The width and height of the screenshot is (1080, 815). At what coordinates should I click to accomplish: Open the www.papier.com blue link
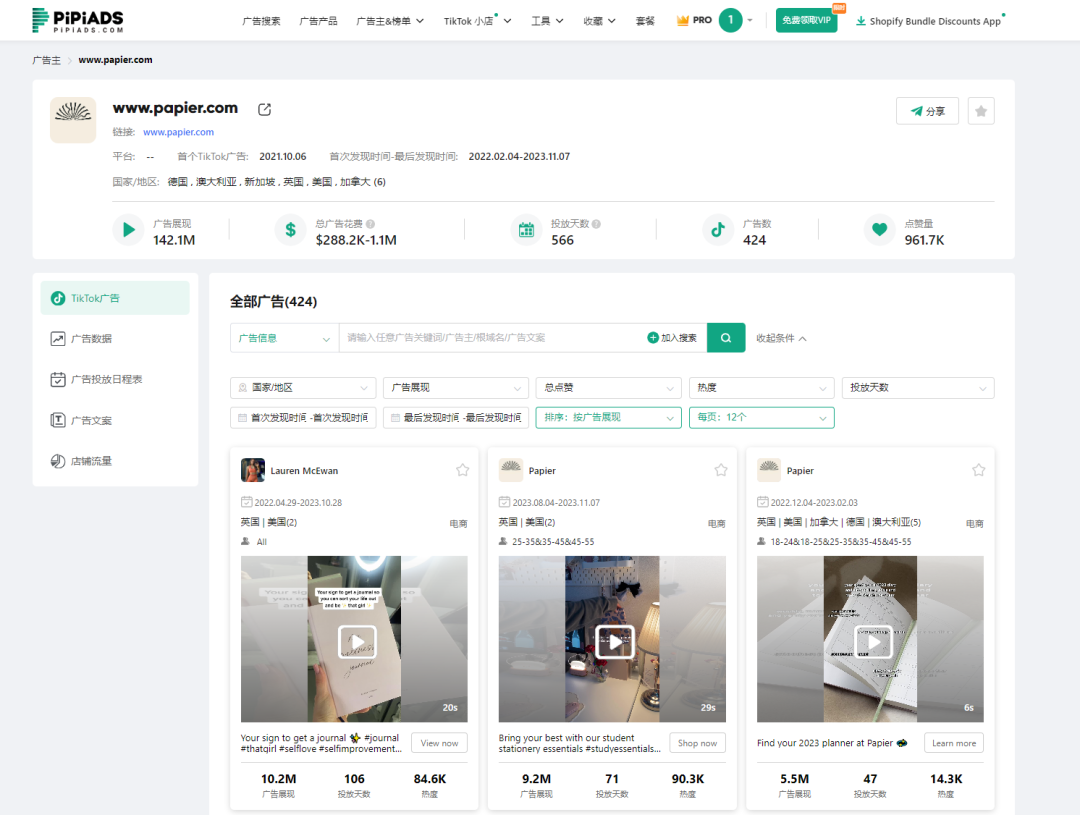(178, 132)
